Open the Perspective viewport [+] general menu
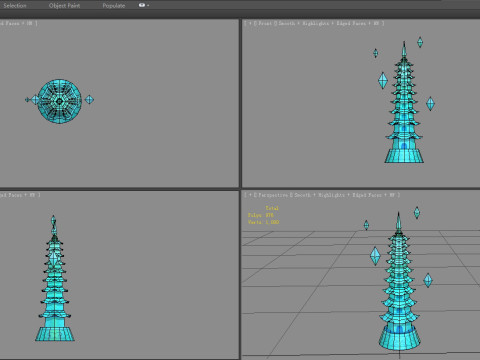480x360 pixels. click(x=250, y=195)
